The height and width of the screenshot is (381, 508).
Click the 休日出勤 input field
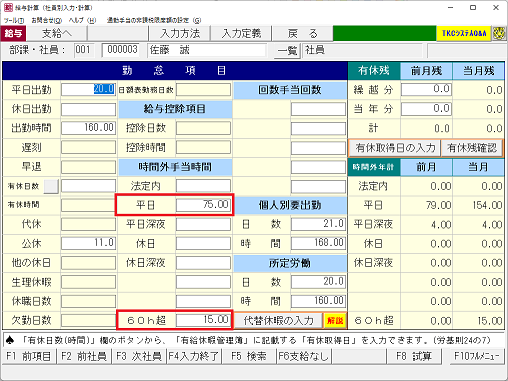coord(88,109)
